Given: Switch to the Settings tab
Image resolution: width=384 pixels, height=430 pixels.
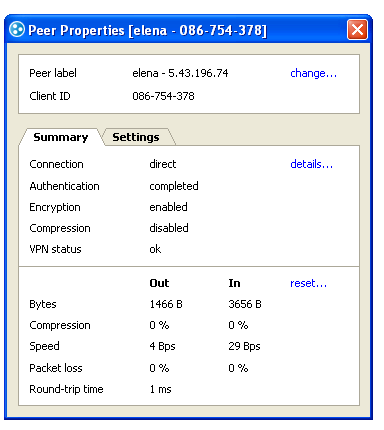Looking at the screenshot, I should click(136, 137).
